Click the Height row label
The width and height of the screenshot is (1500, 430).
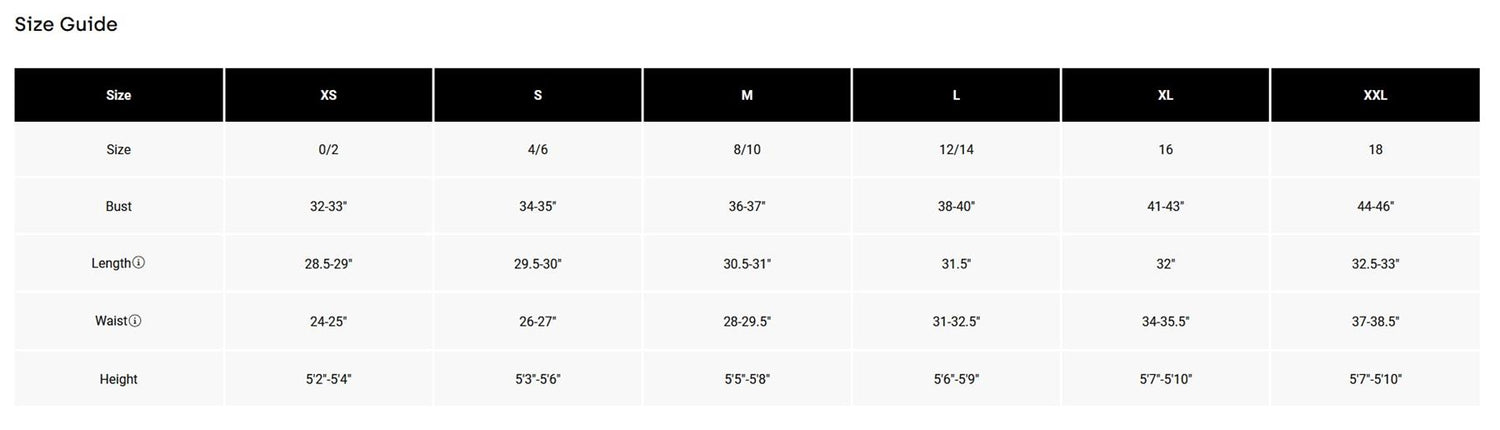pyautogui.click(x=119, y=379)
